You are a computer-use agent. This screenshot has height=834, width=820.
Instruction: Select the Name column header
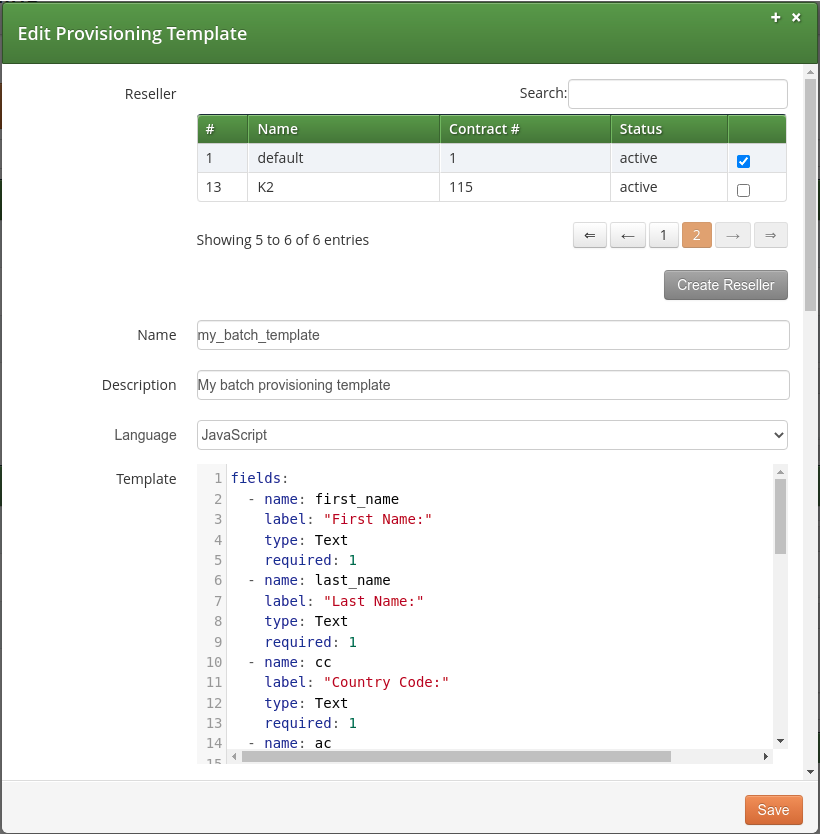[x=342, y=128]
